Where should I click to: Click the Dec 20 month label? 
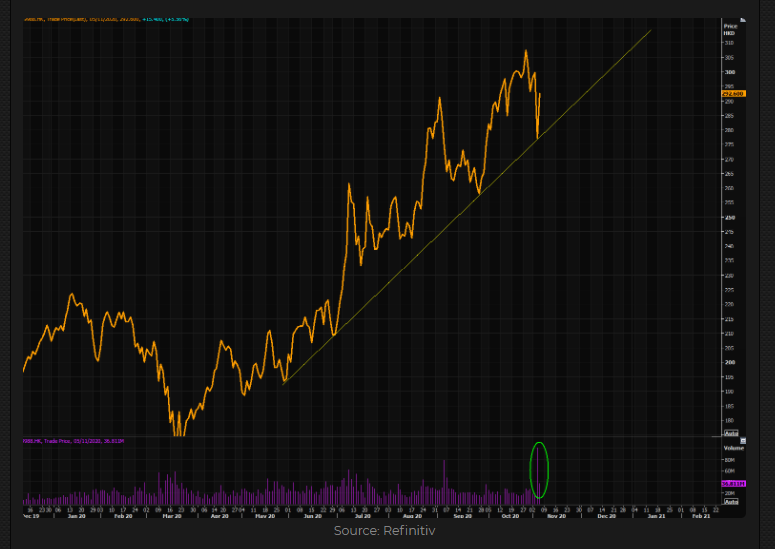(x=606, y=516)
